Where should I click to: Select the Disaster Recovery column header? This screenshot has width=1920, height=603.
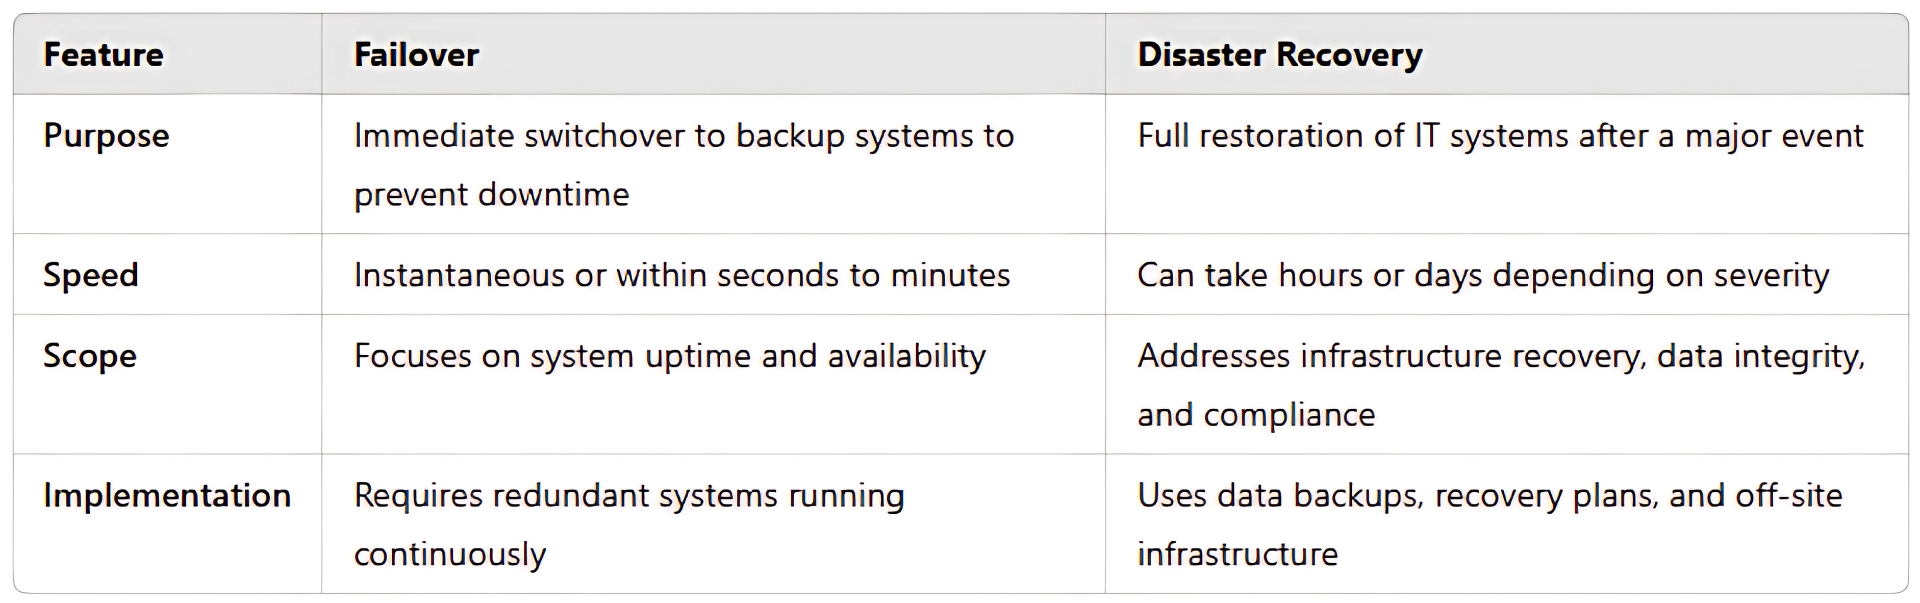click(x=1279, y=55)
